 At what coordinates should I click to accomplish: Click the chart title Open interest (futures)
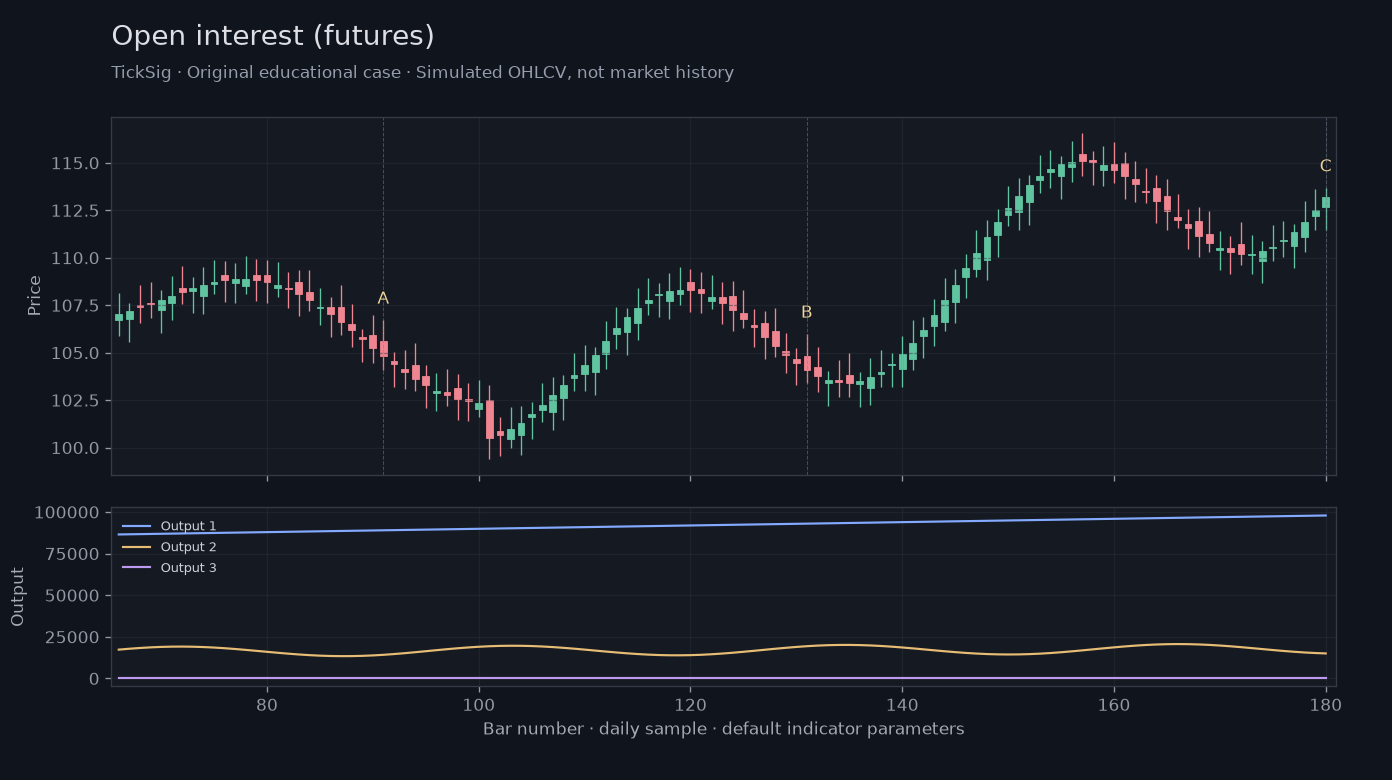[273, 36]
